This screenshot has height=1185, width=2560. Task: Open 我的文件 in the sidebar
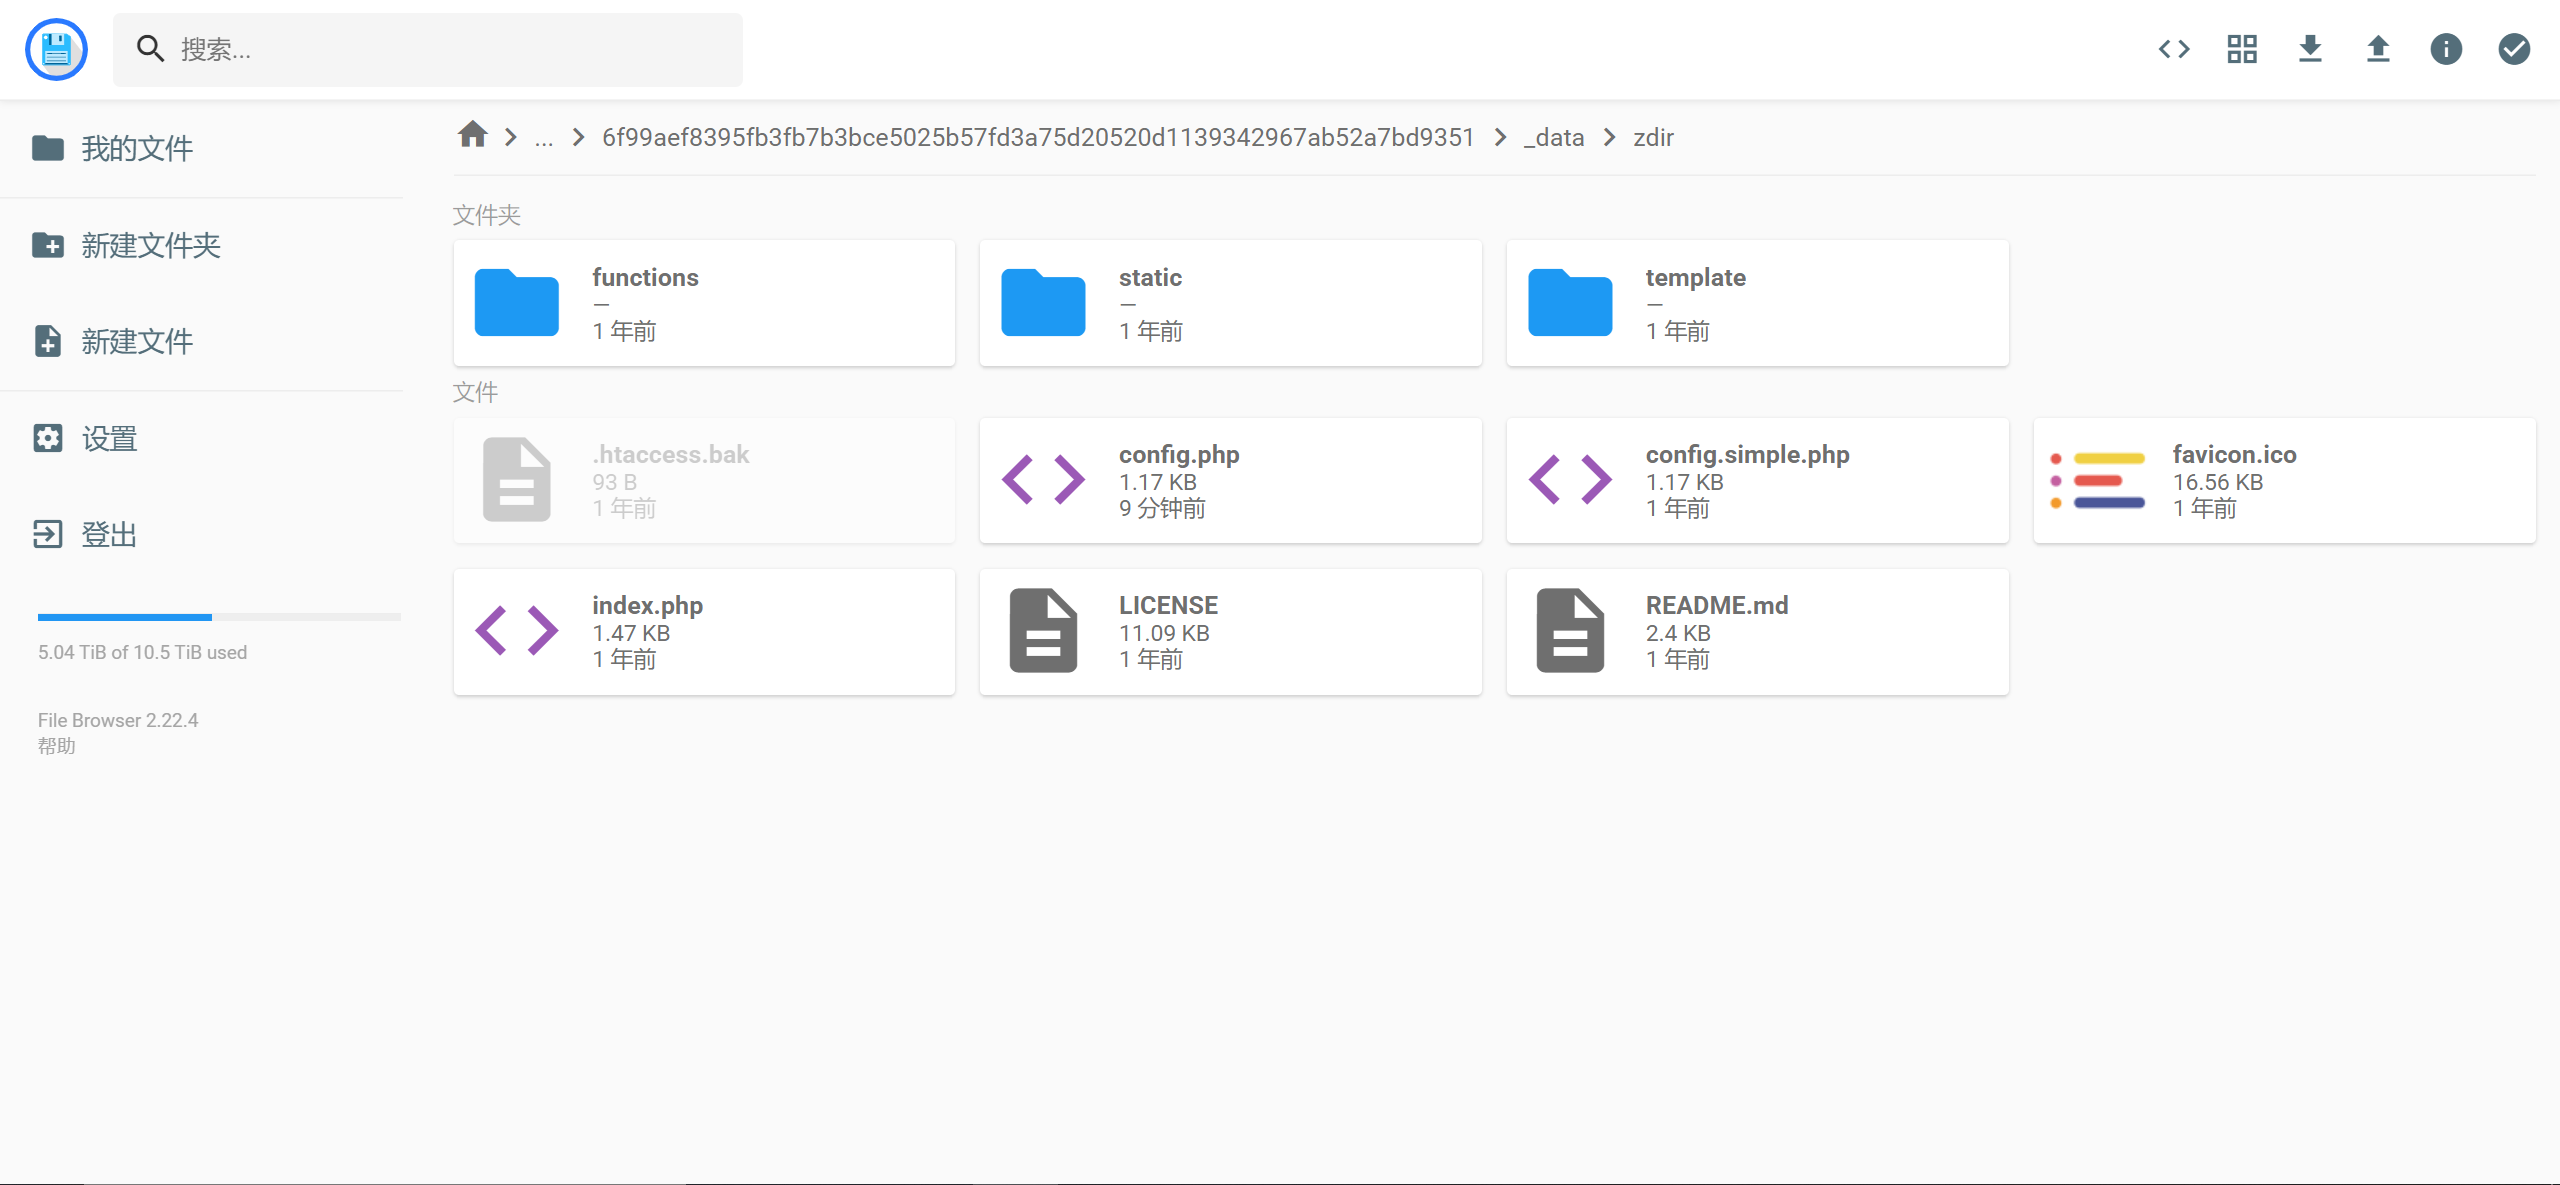pyautogui.click(x=136, y=149)
